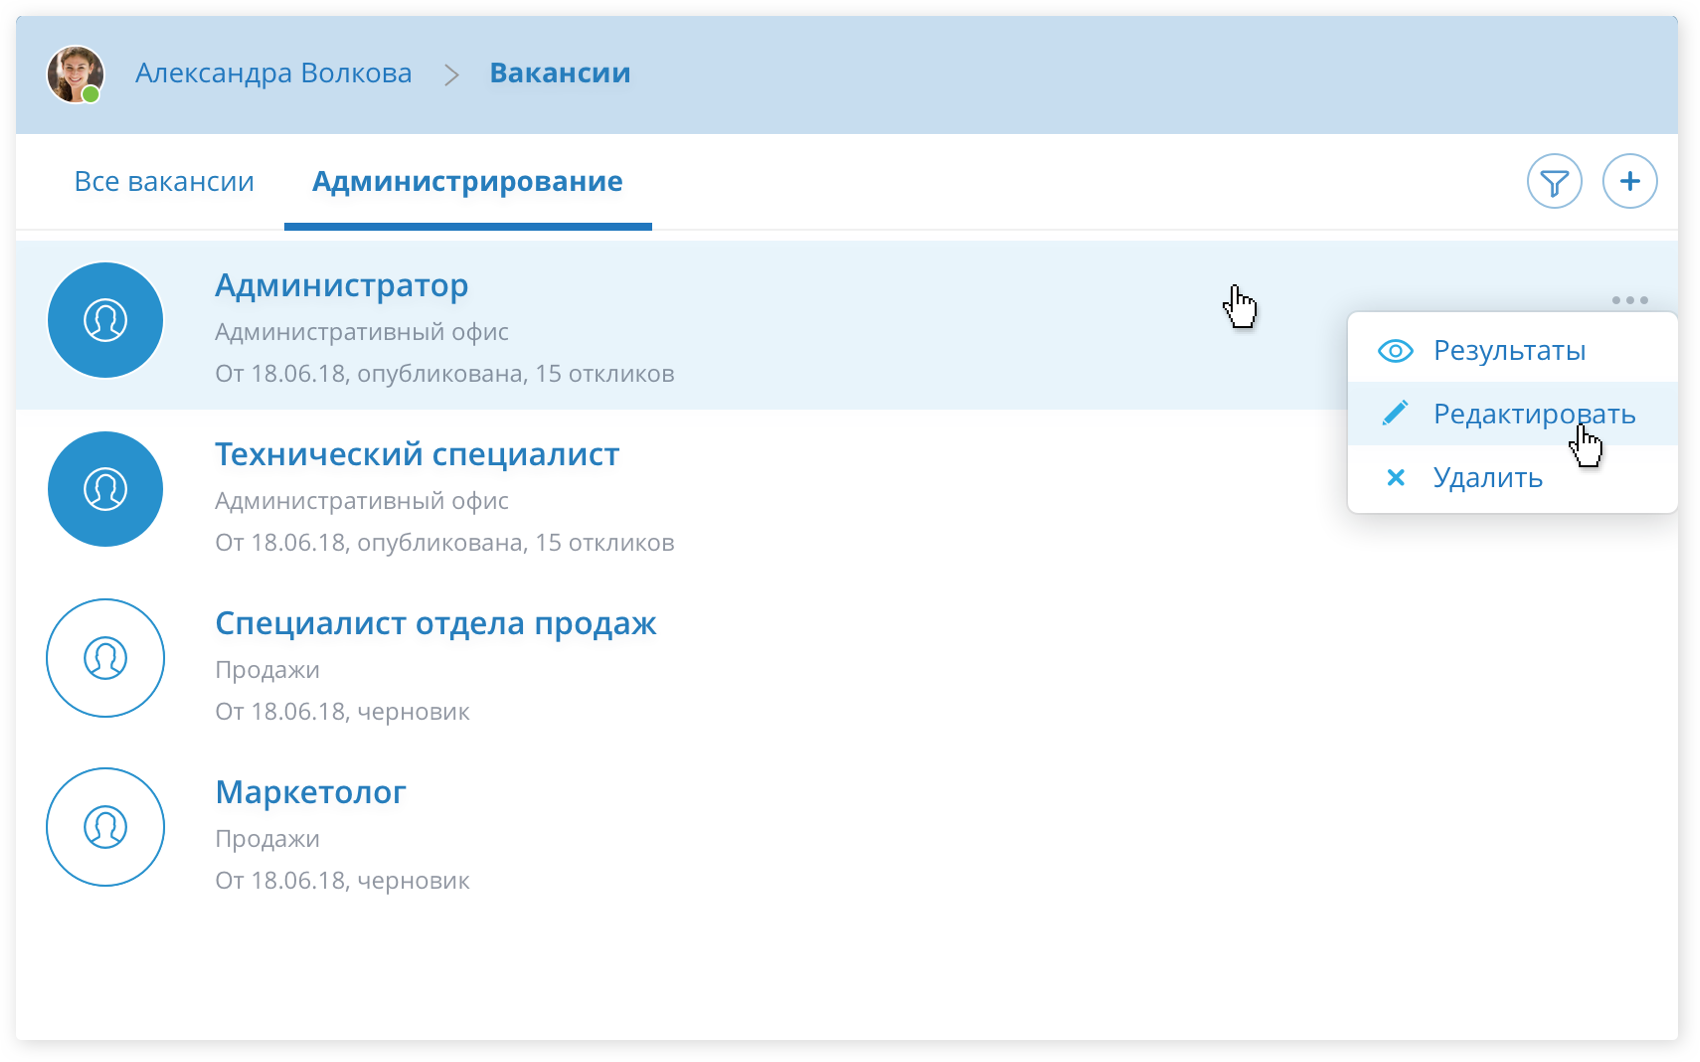
Task: Open the three-dot menu for Администратор
Action: [x=1631, y=299]
